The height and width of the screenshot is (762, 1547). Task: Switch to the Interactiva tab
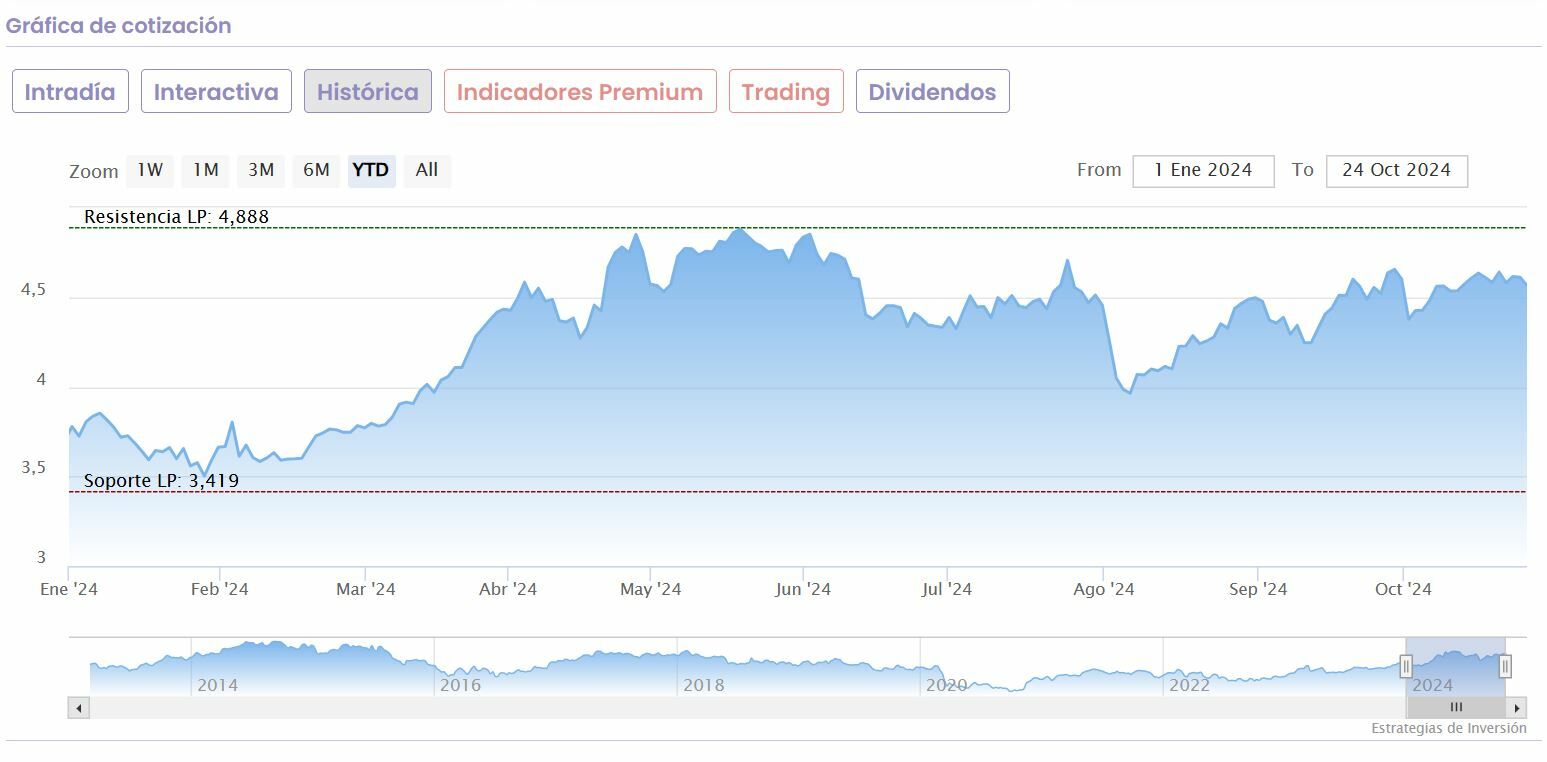(216, 92)
